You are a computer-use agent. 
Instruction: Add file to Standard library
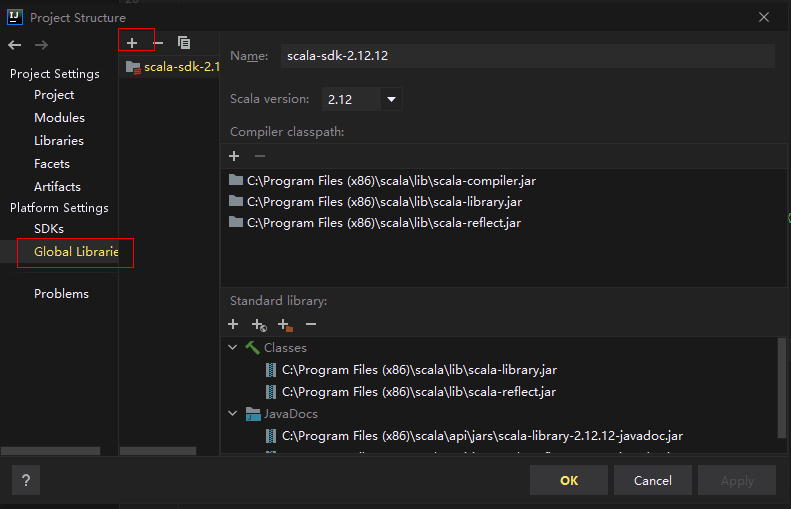click(234, 324)
